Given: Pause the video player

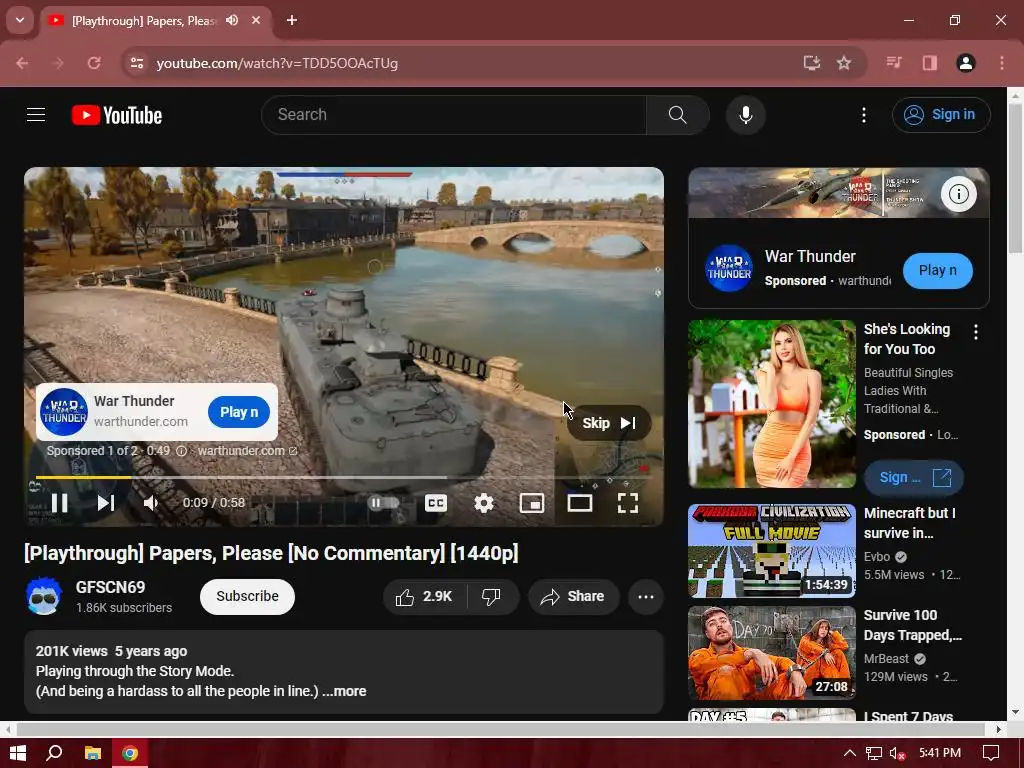Looking at the screenshot, I should click(59, 503).
